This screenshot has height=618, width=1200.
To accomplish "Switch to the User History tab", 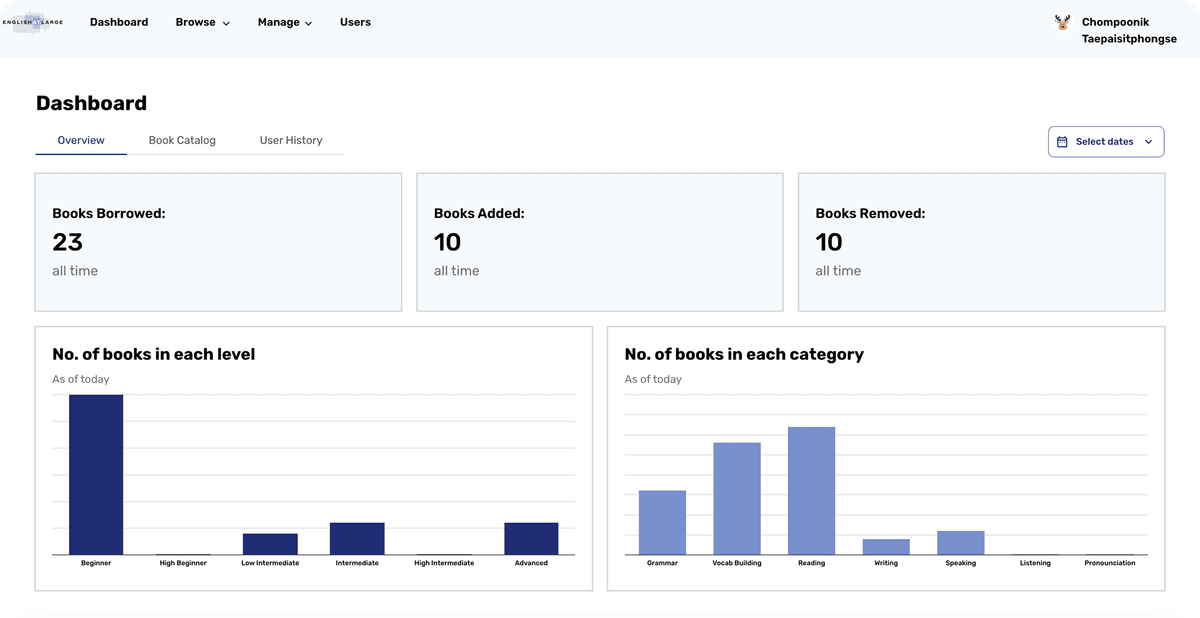I will [x=291, y=140].
